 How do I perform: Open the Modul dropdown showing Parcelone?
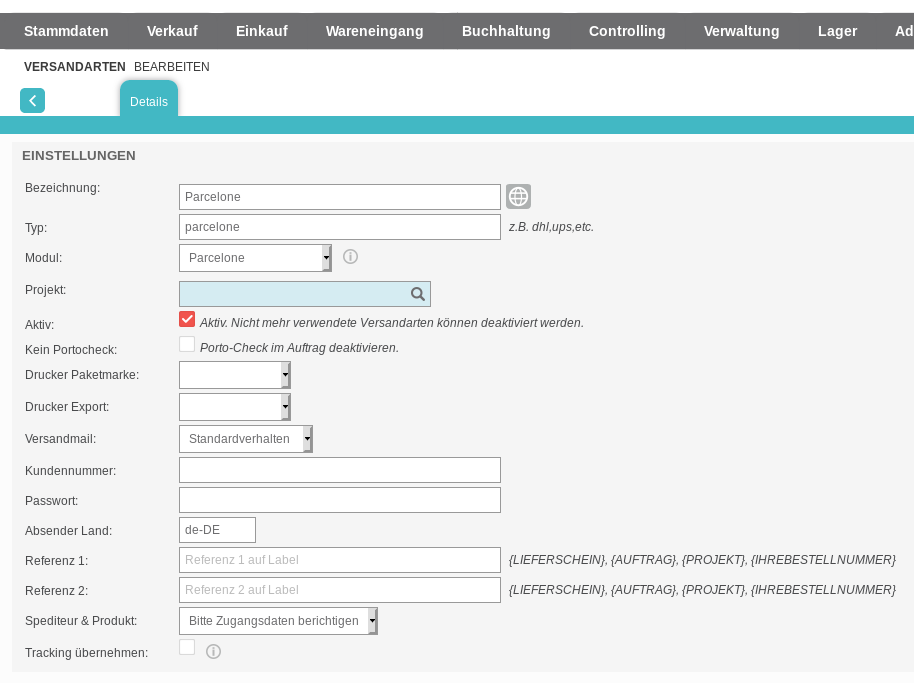[255, 258]
